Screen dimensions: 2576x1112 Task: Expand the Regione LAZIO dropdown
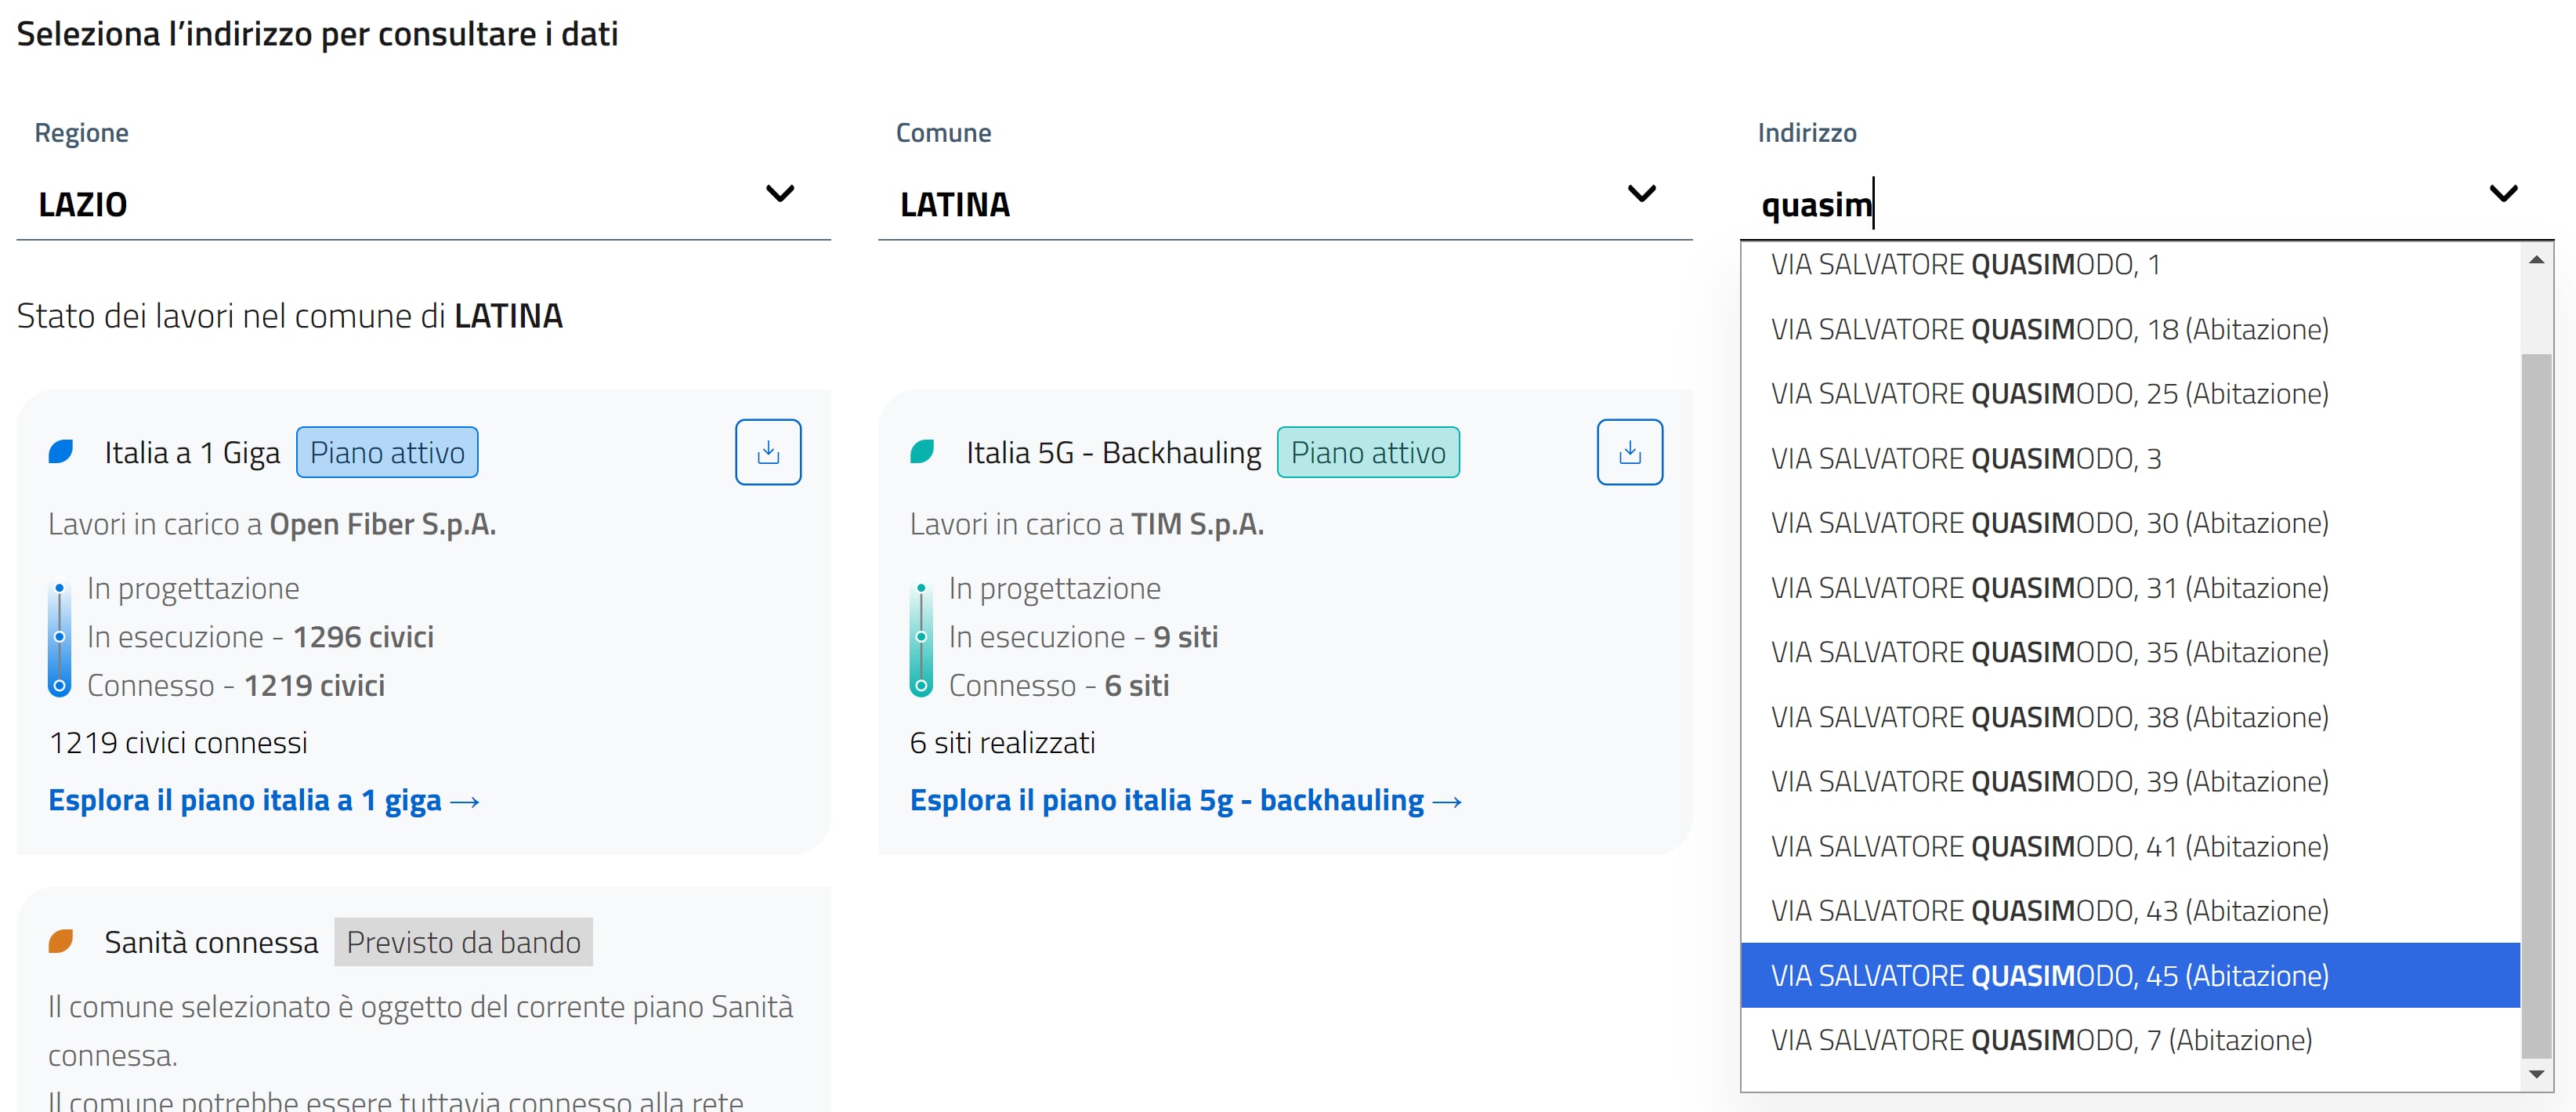[779, 193]
